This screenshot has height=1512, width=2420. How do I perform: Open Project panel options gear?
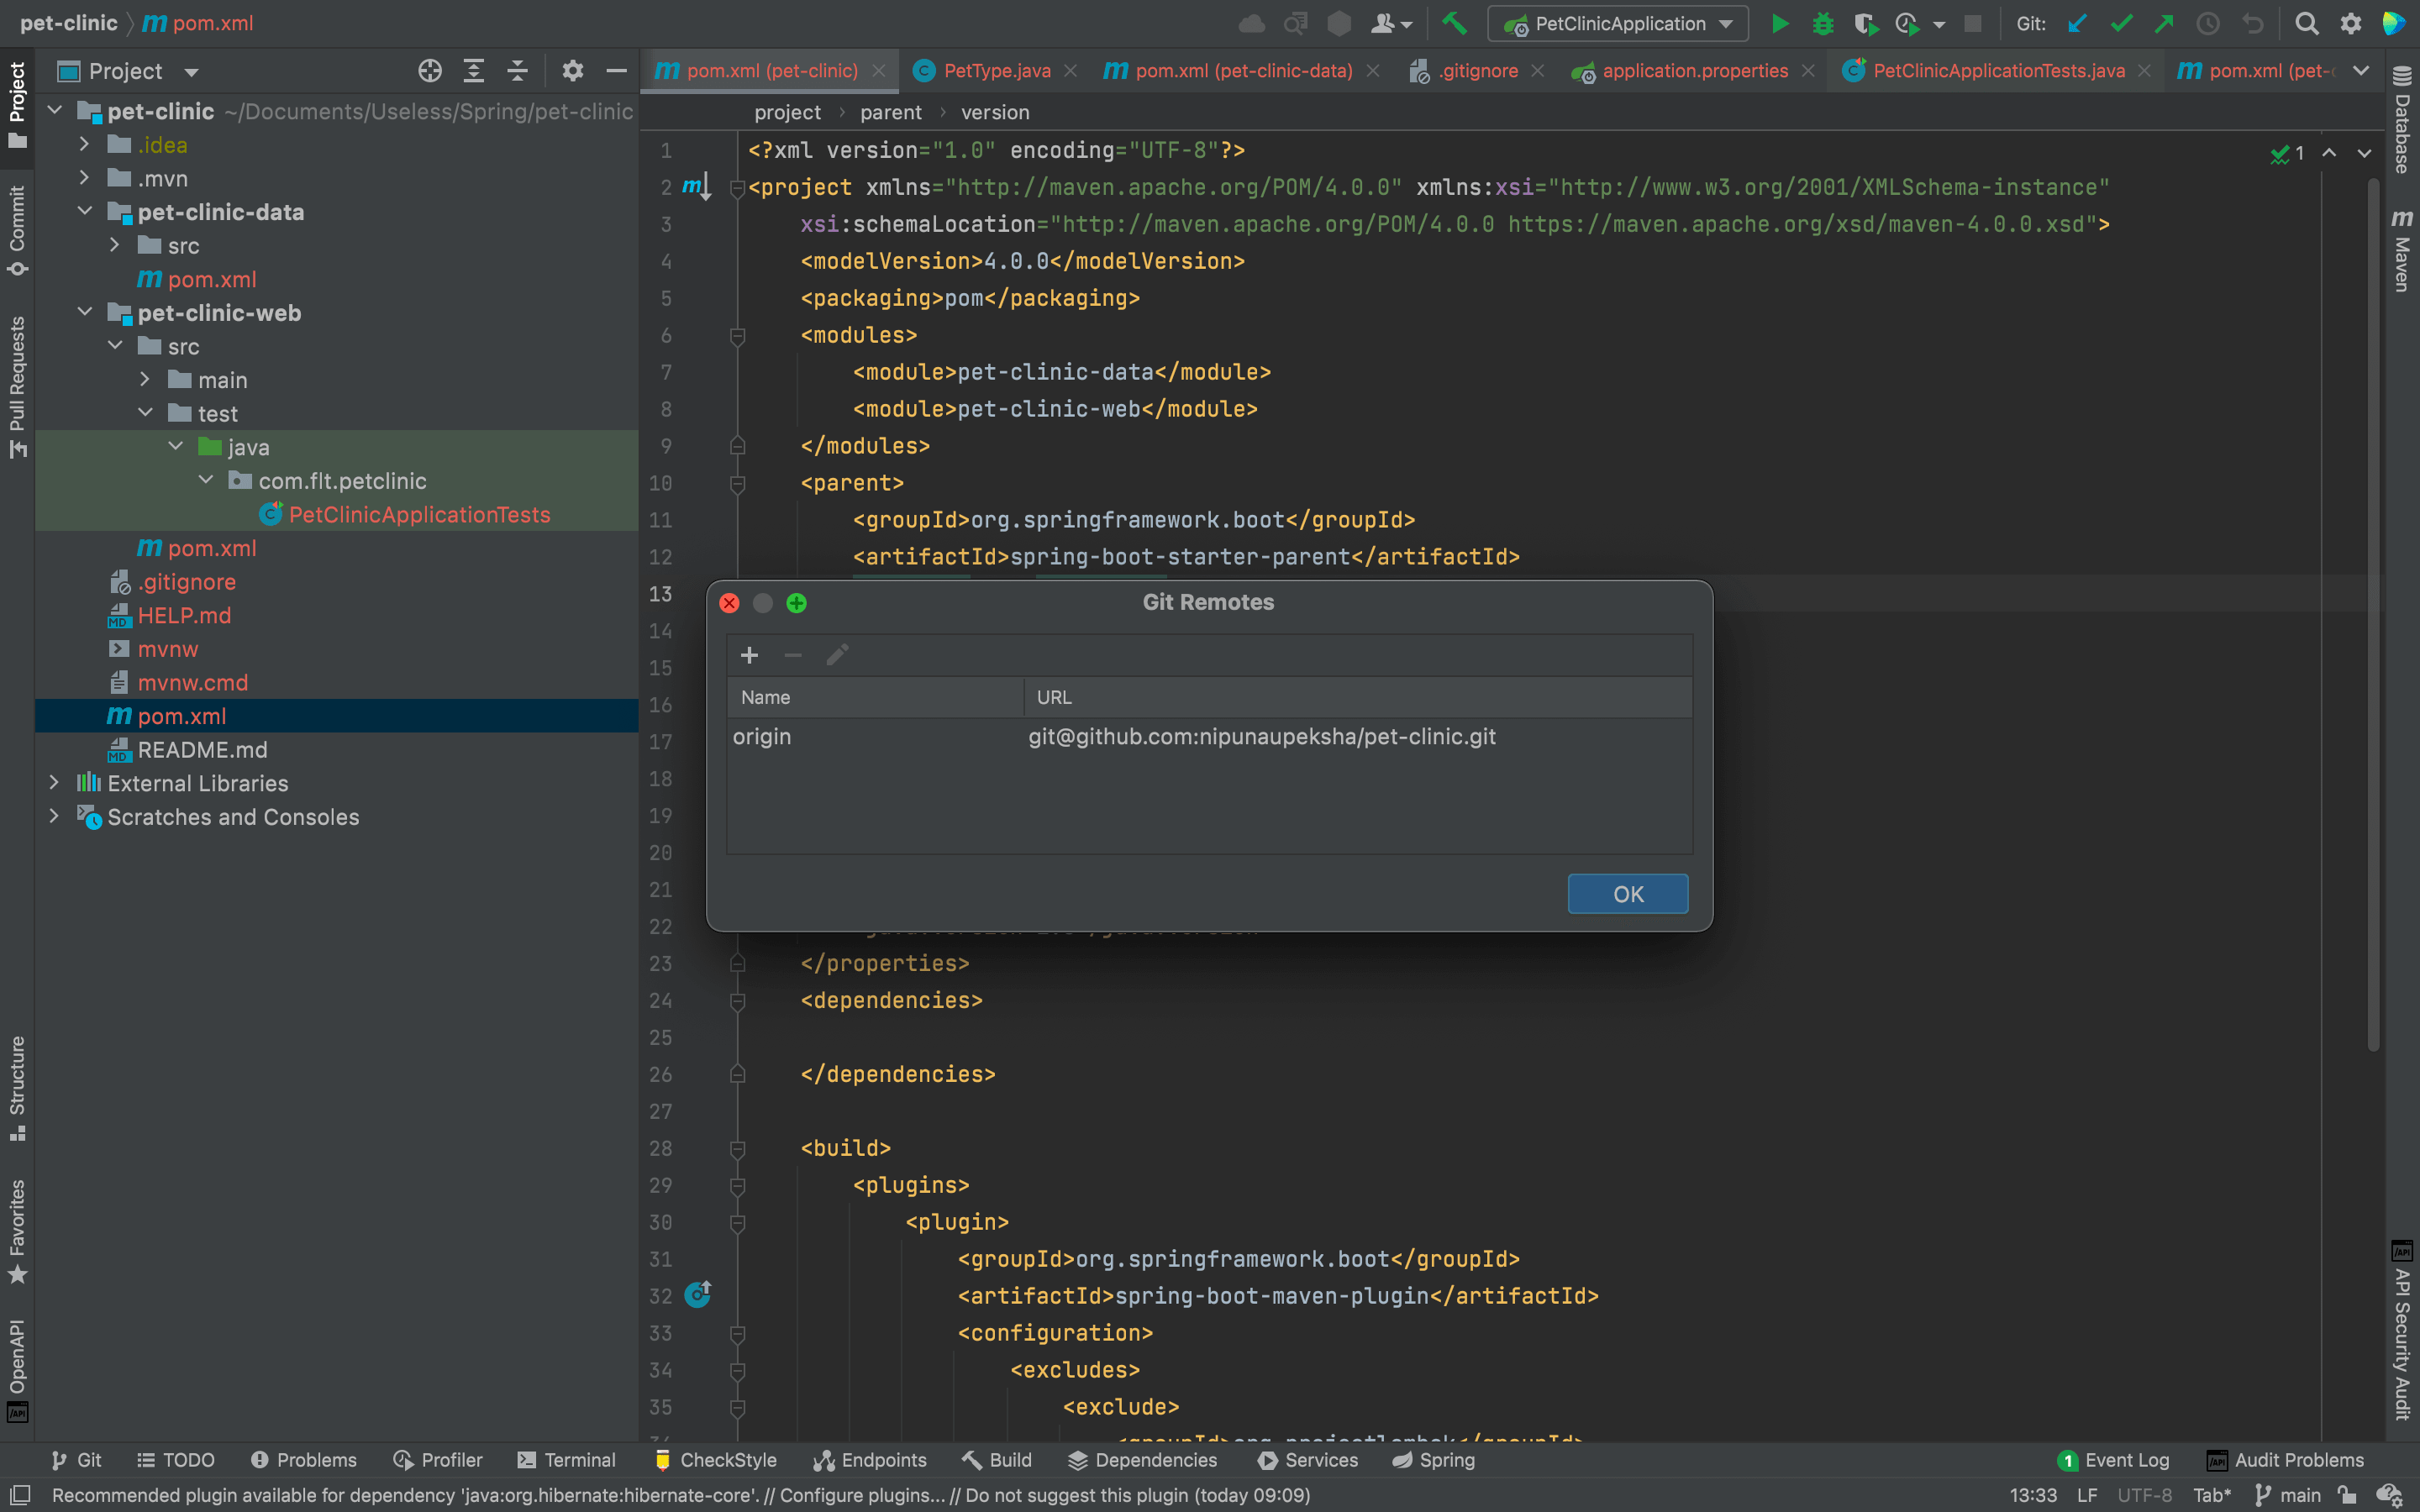tap(572, 71)
